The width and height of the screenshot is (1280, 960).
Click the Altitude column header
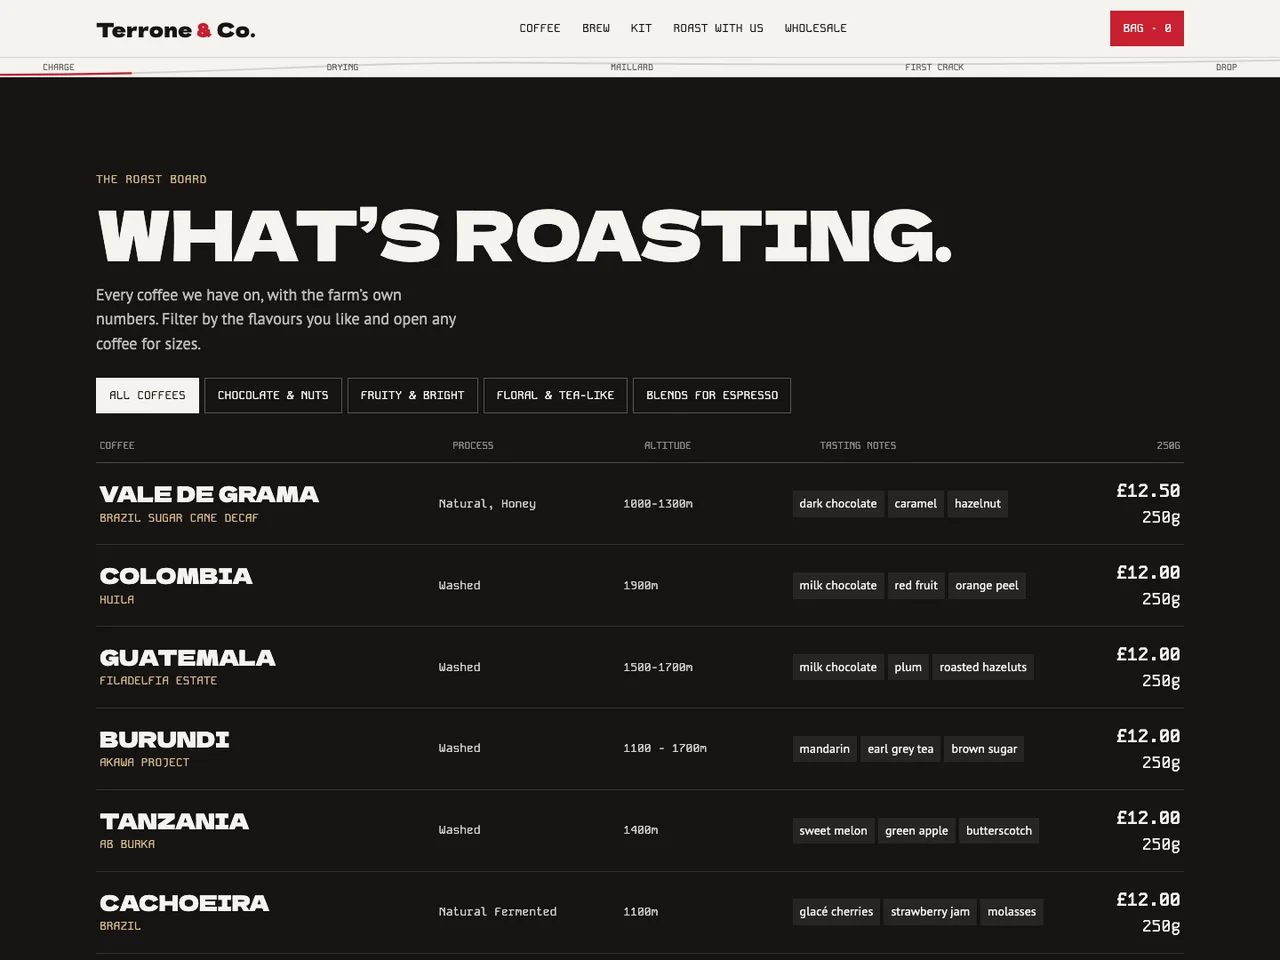(667, 445)
